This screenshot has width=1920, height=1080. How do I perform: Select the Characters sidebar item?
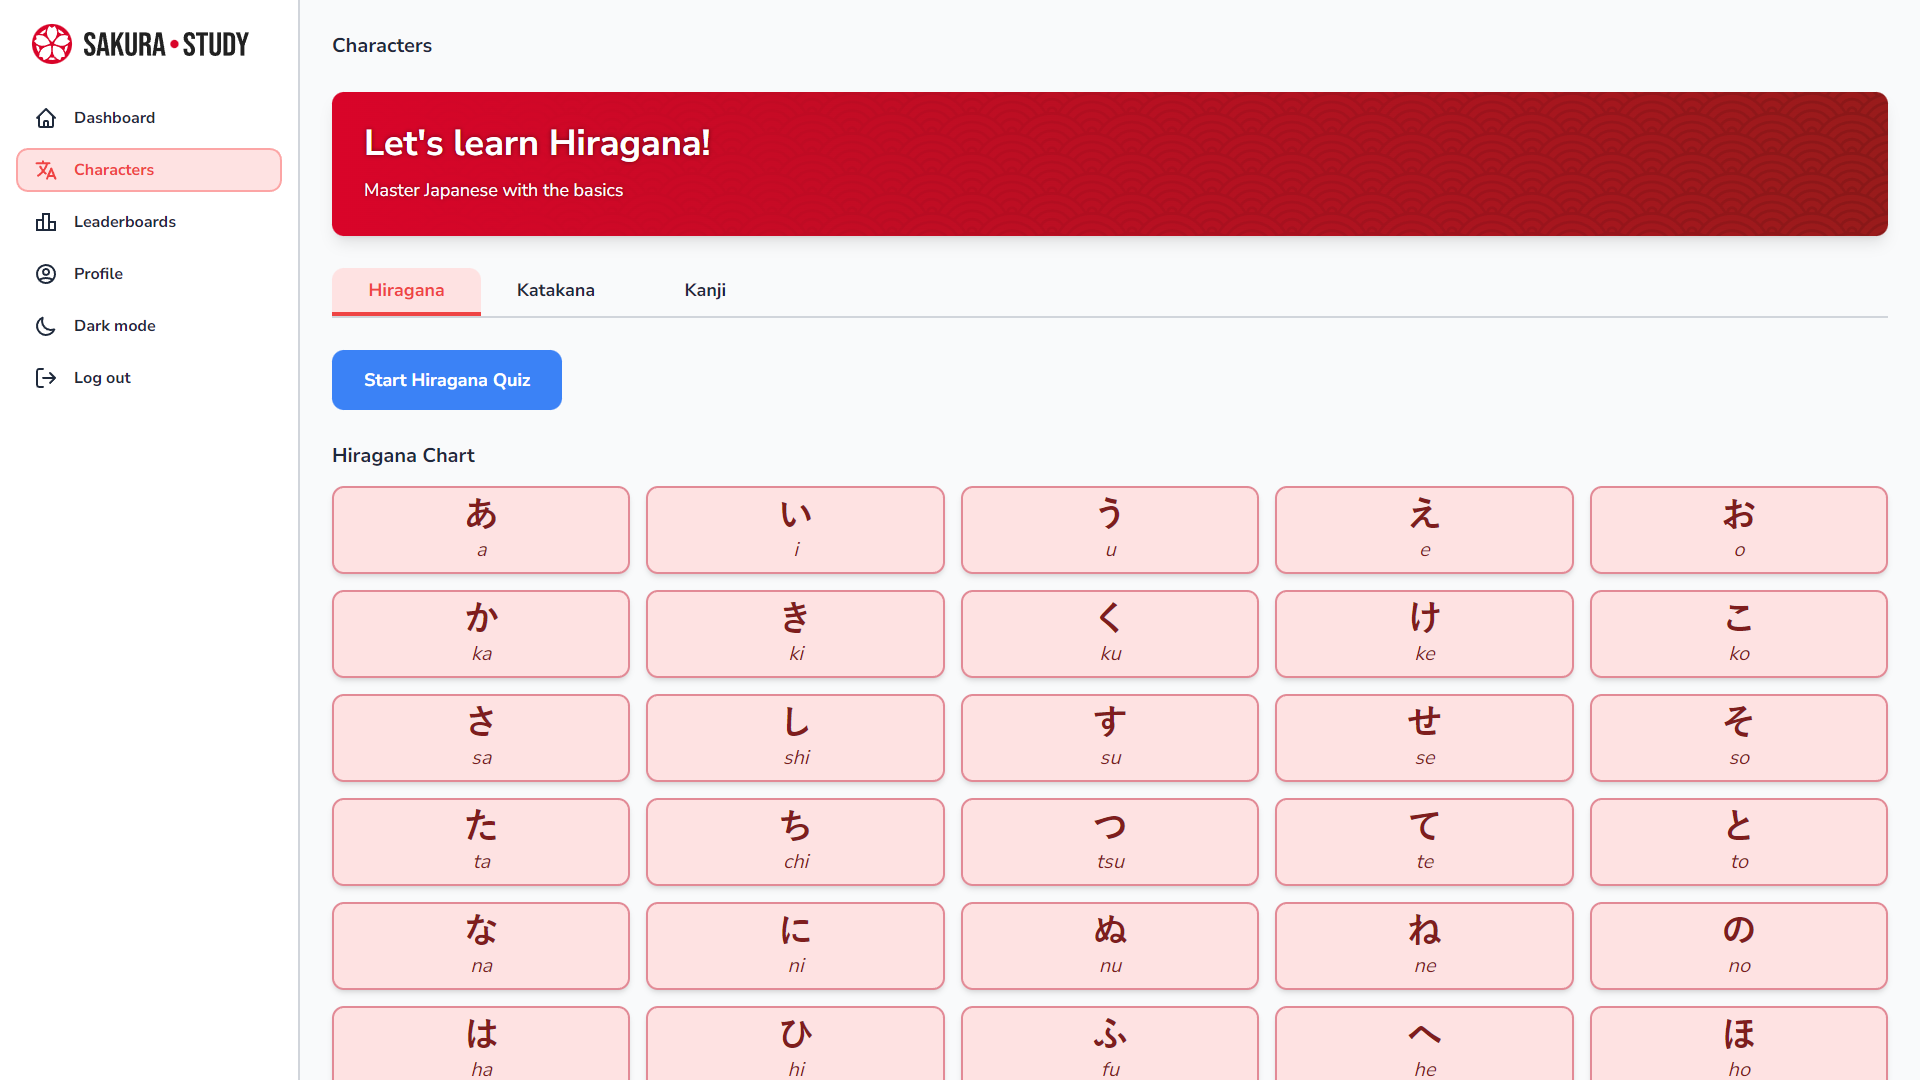click(149, 170)
